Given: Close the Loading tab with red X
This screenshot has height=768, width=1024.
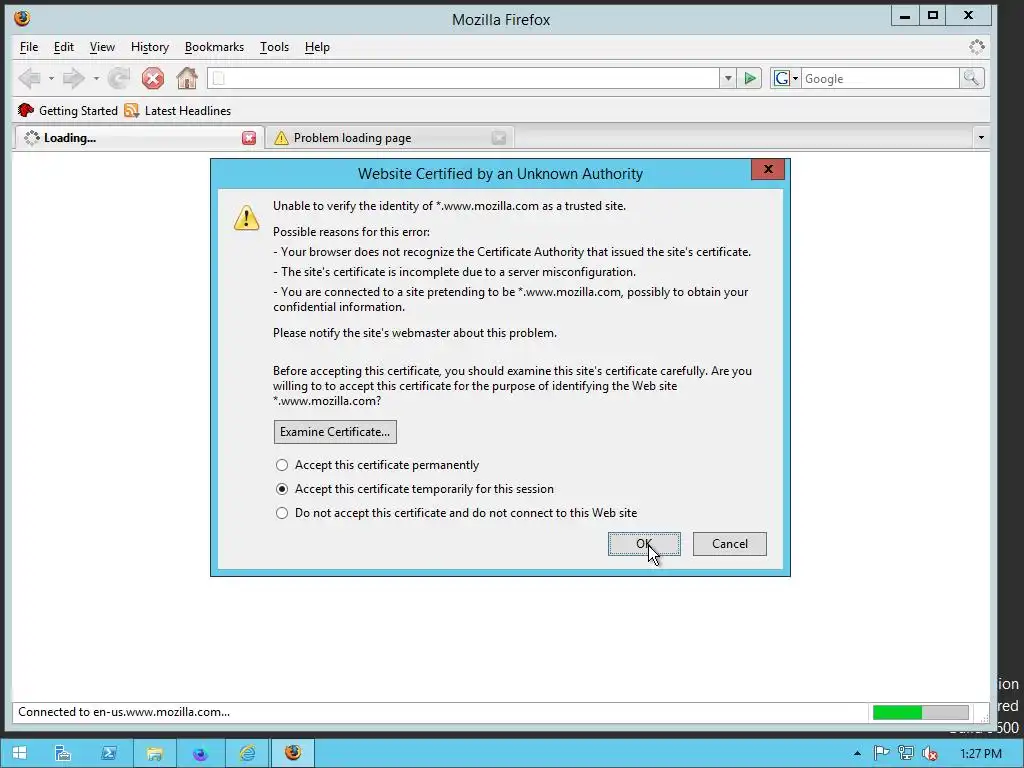Looking at the screenshot, I should click(x=249, y=138).
